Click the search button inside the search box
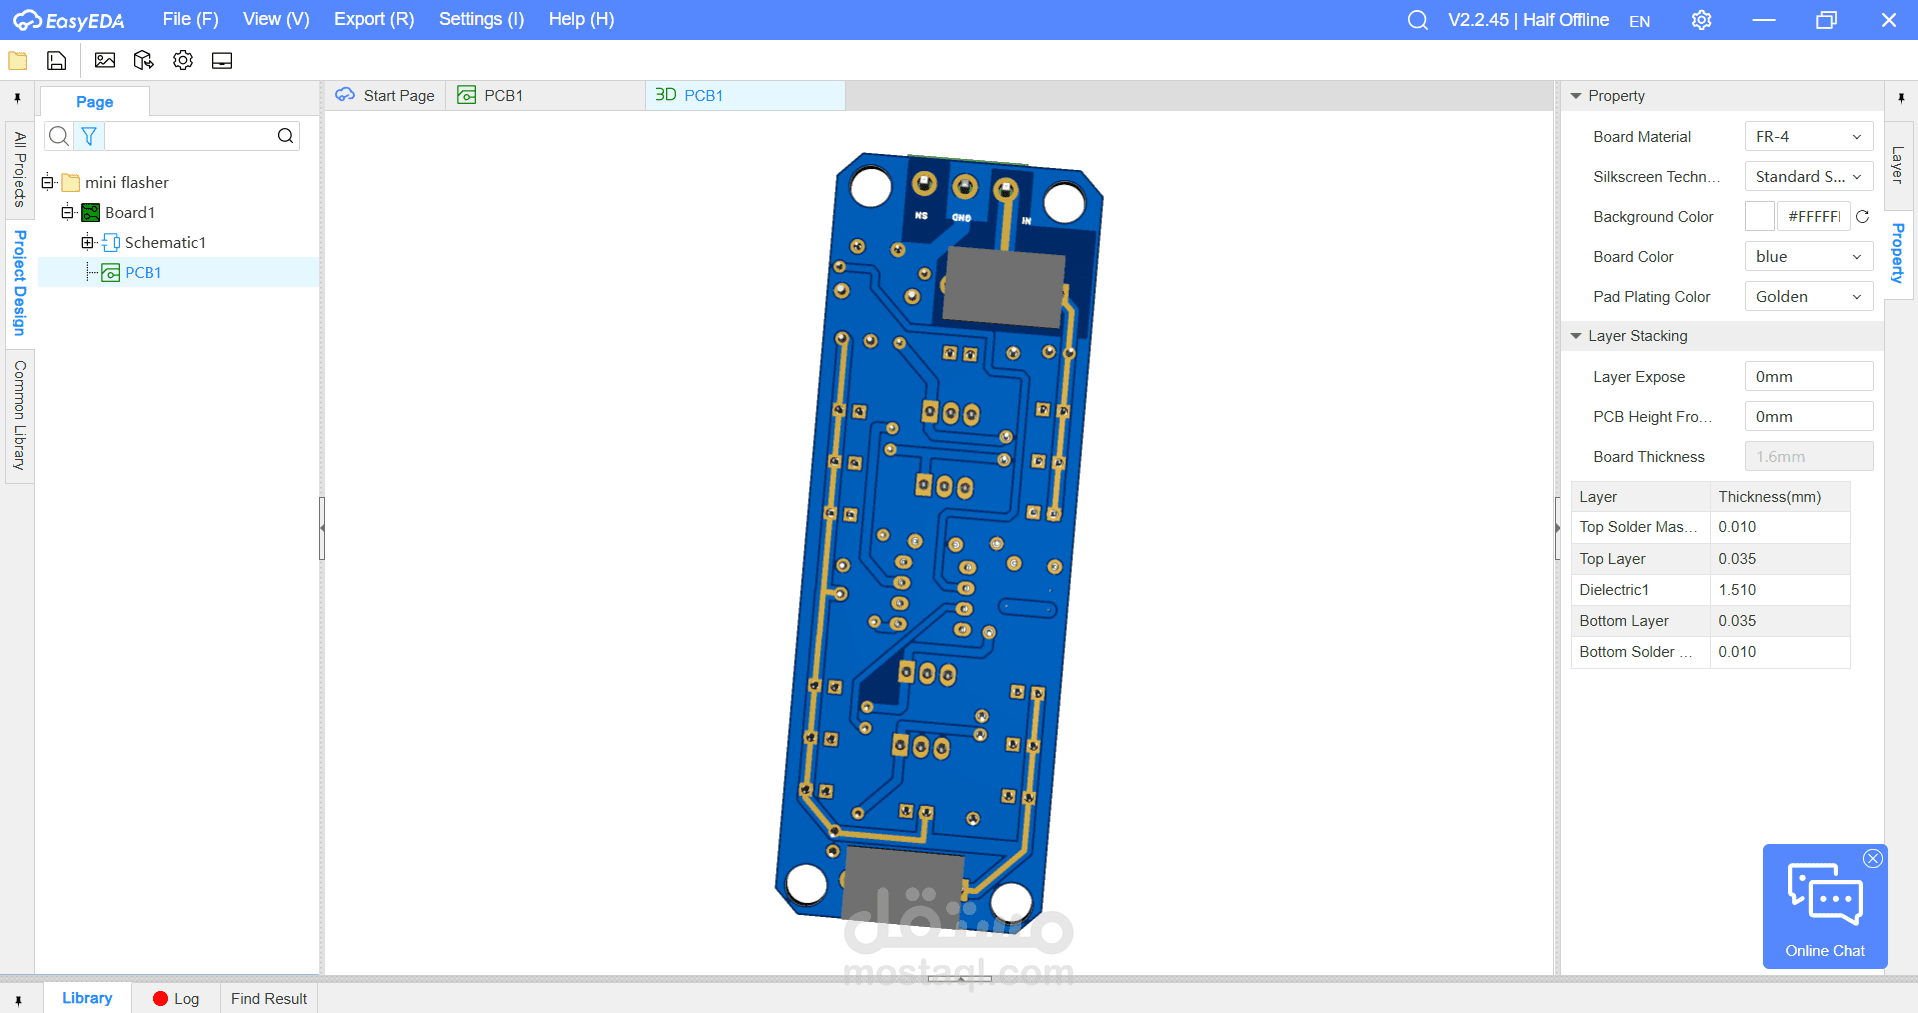Viewport: 1918px width, 1013px height. (286, 136)
